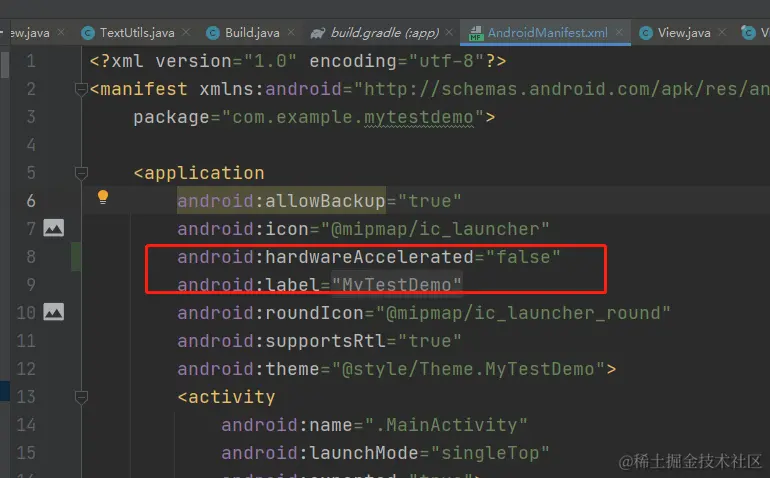Close the build.gradle (:app) tab

(449, 32)
